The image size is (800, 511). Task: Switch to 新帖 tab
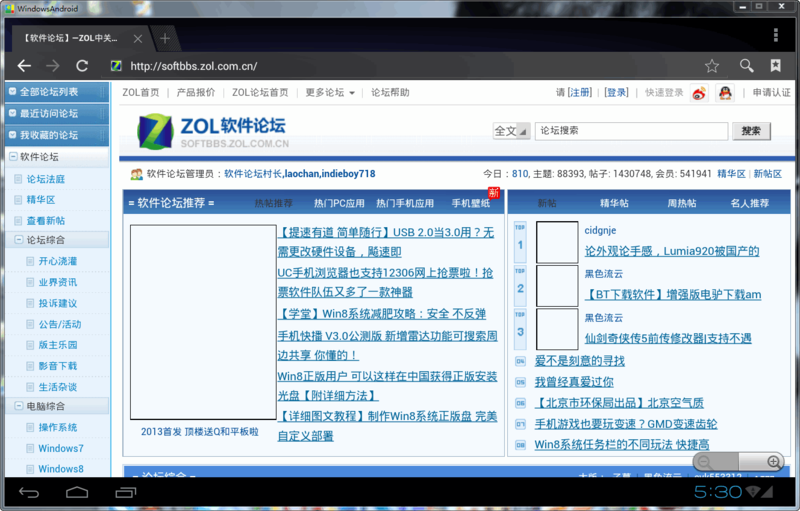coord(547,203)
